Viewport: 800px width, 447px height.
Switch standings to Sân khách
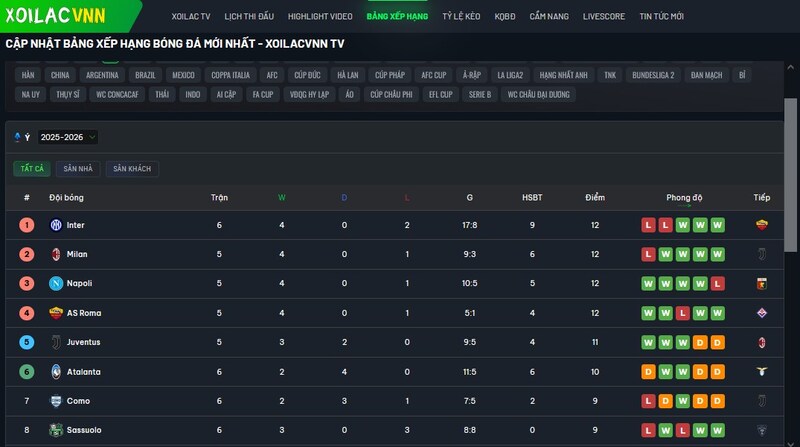tap(132, 169)
